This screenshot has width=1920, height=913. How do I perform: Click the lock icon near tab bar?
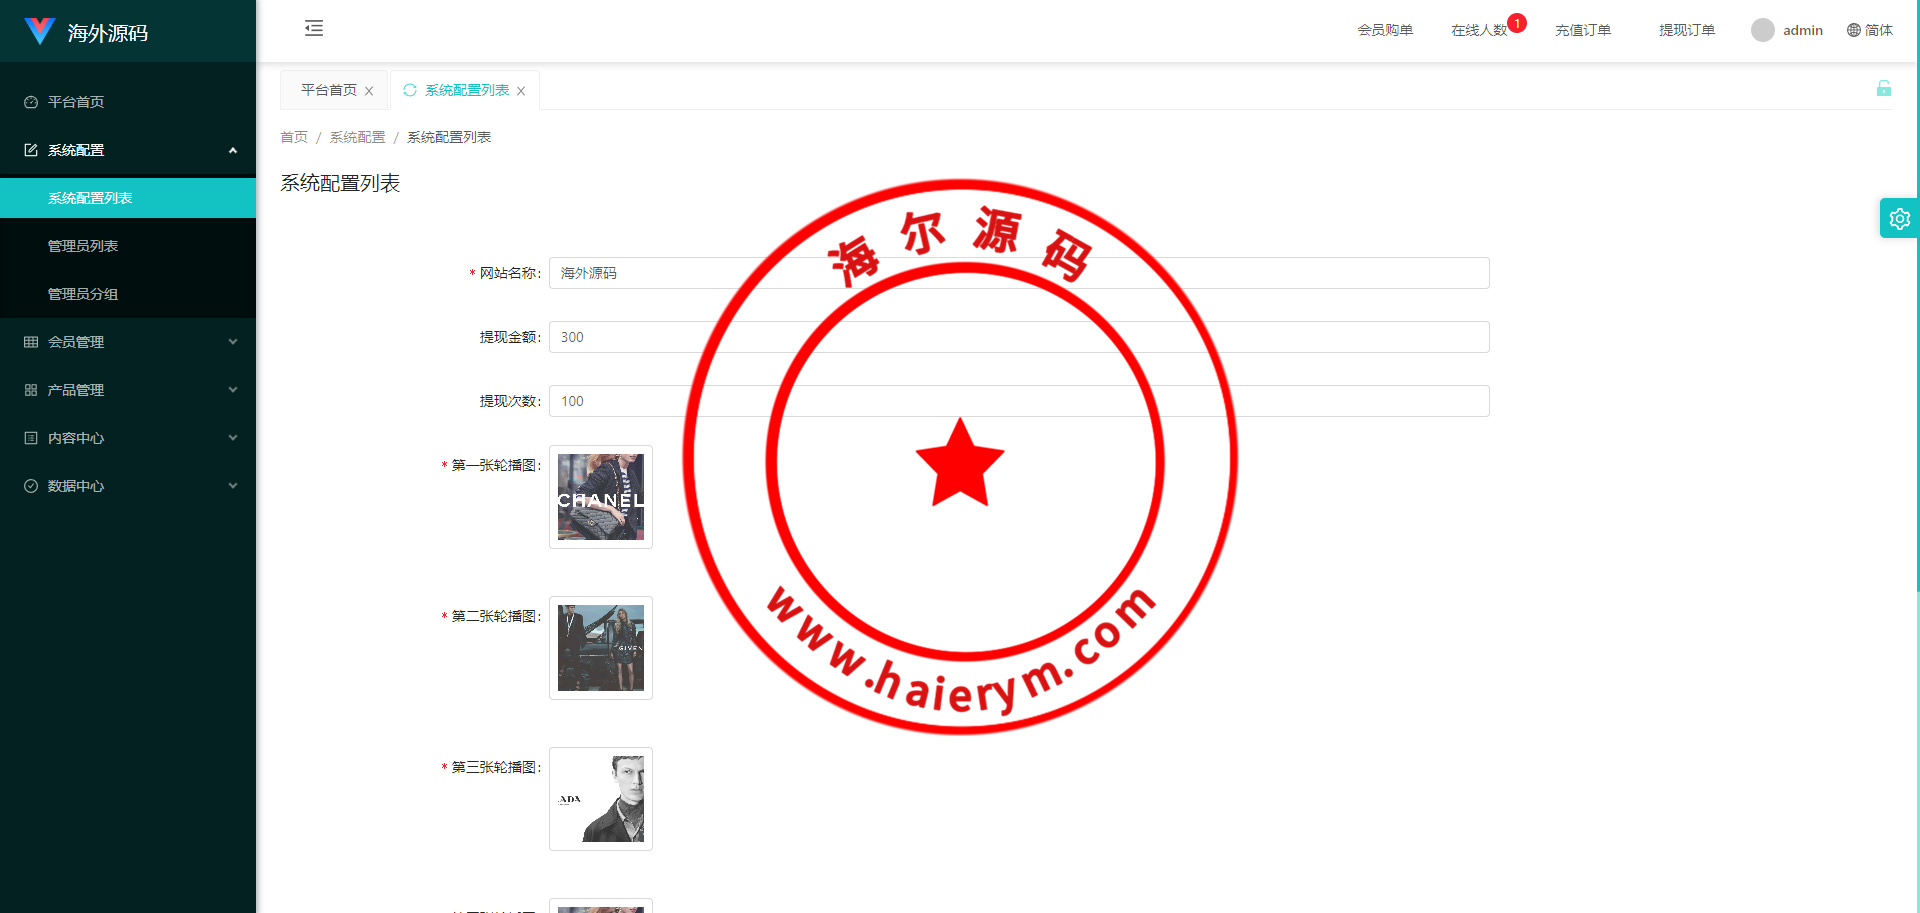(x=1884, y=89)
